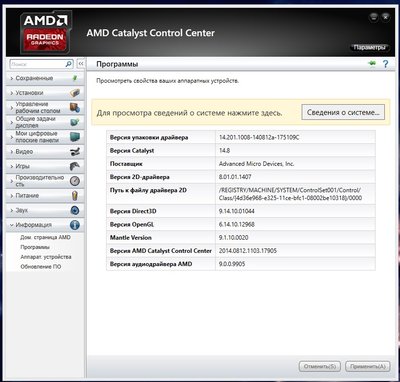
Task: Click the Производительность gauge icon
Action: [75, 181]
